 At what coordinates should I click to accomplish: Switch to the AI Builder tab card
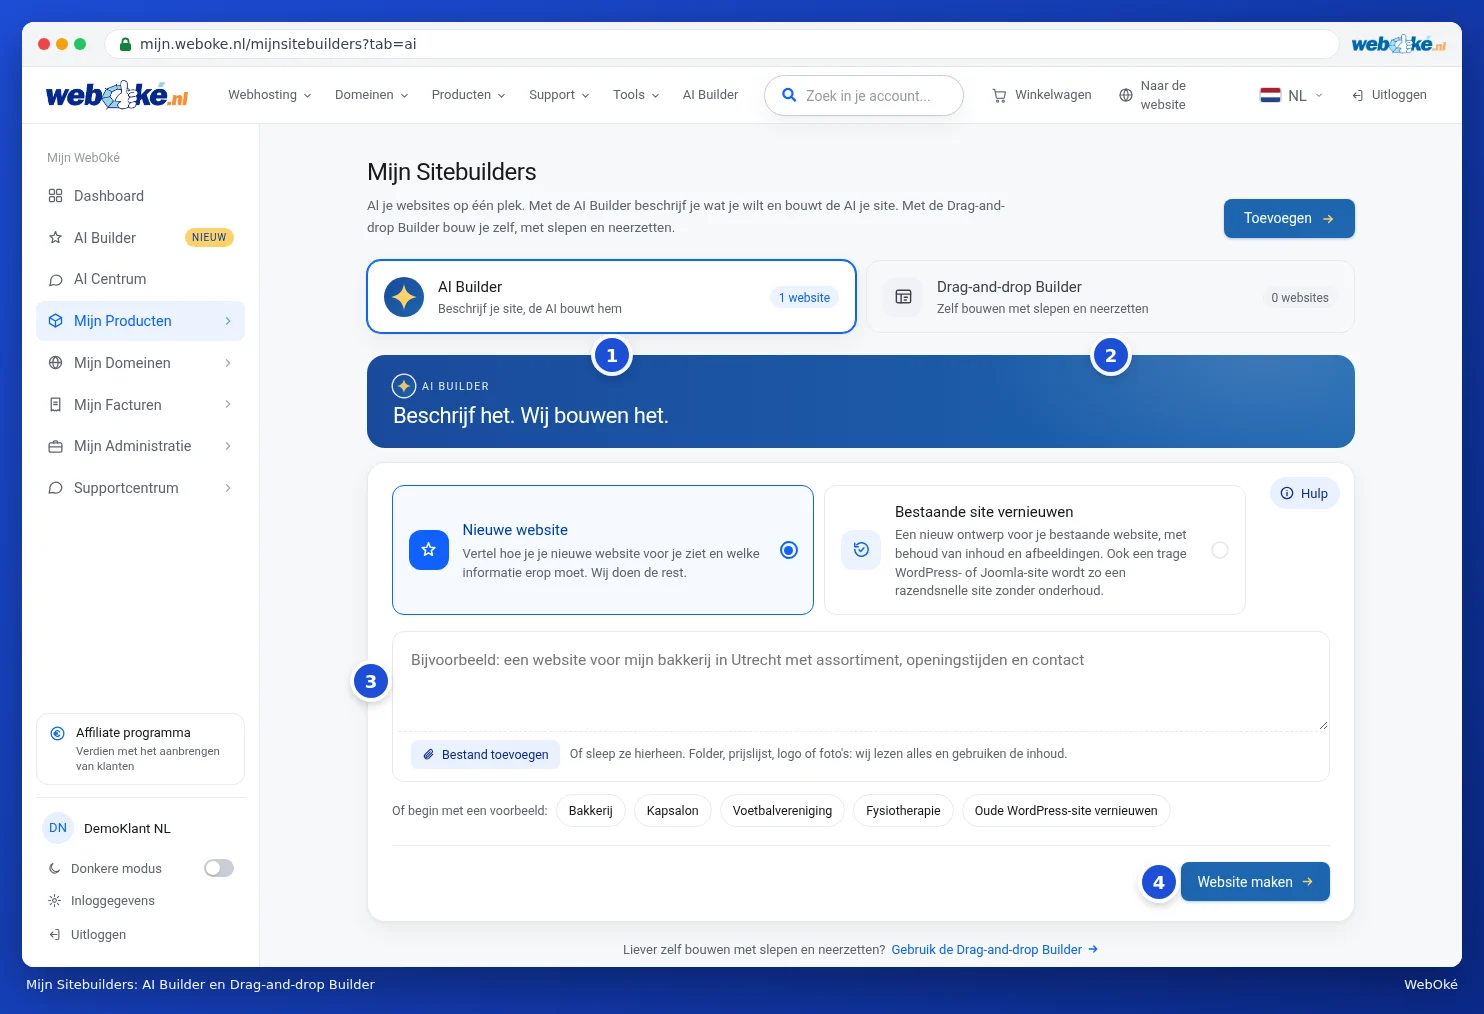pos(611,297)
